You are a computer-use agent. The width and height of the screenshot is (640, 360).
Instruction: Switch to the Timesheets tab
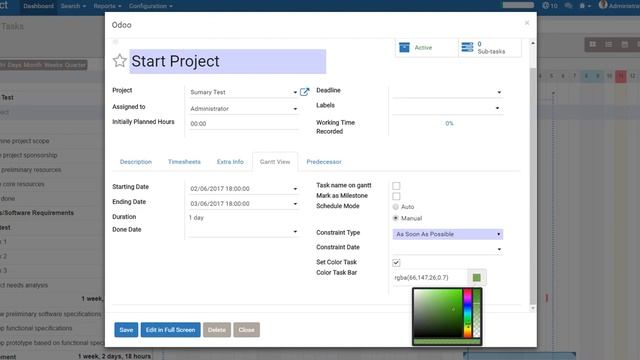(184, 162)
